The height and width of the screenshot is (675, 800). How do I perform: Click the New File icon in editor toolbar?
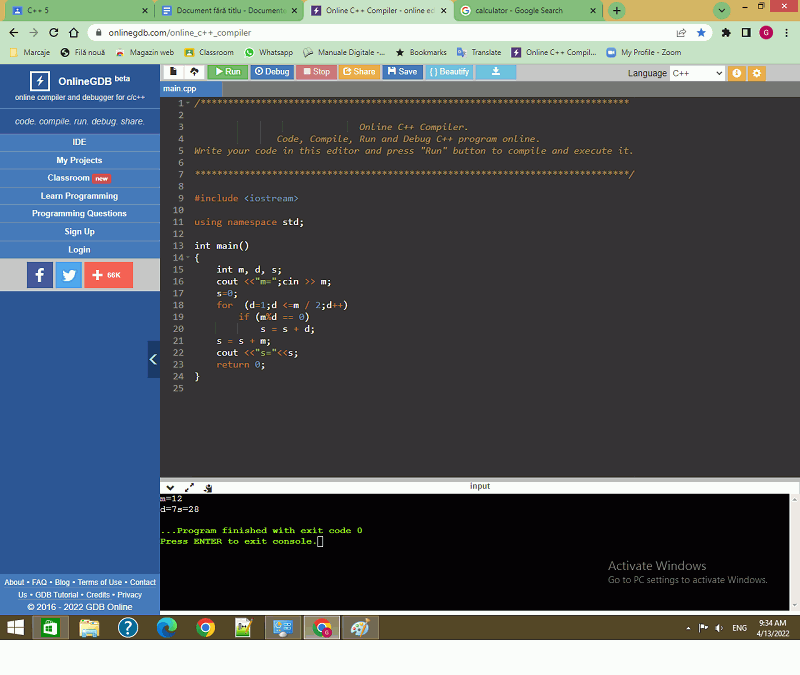pos(173,72)
